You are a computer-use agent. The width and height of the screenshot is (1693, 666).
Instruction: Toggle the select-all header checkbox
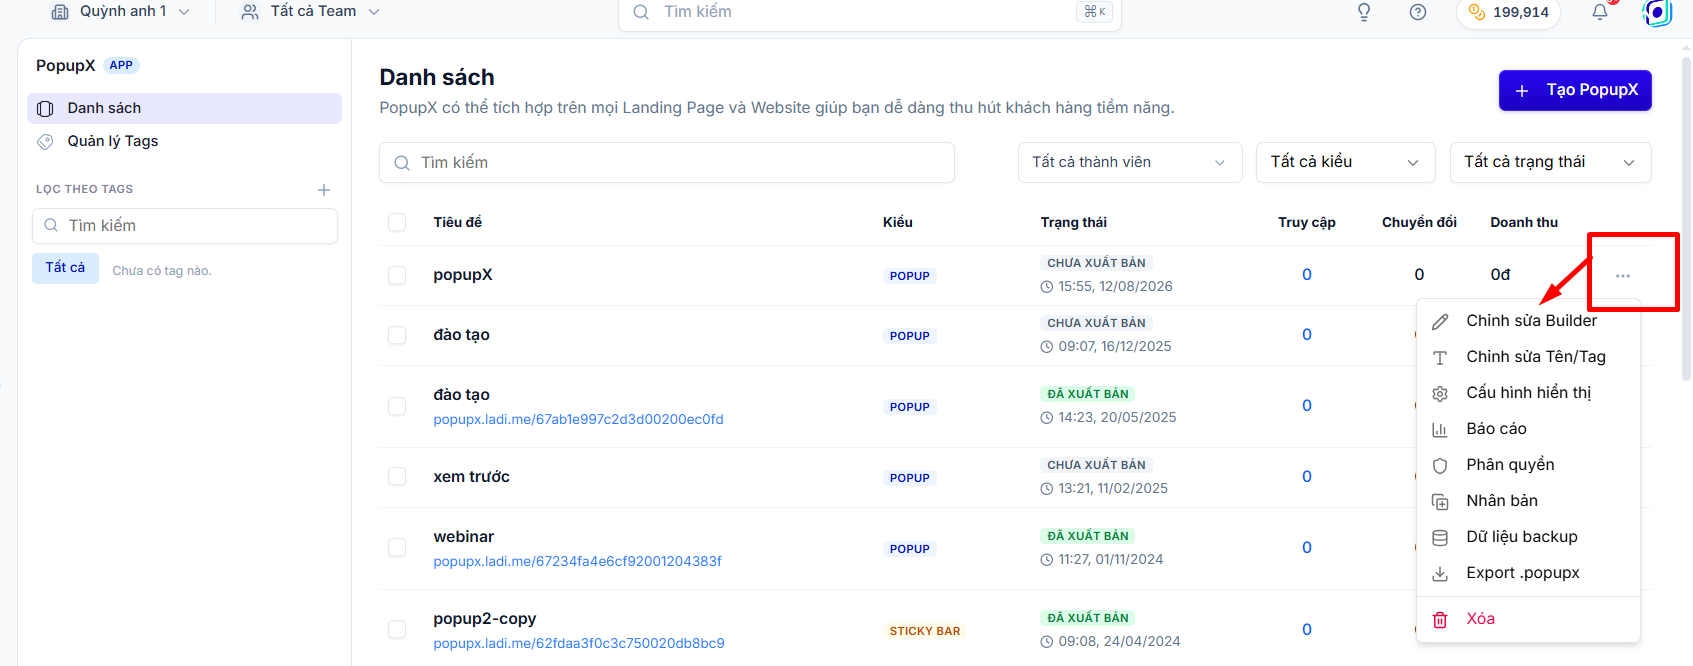click(x=397, y=222)
